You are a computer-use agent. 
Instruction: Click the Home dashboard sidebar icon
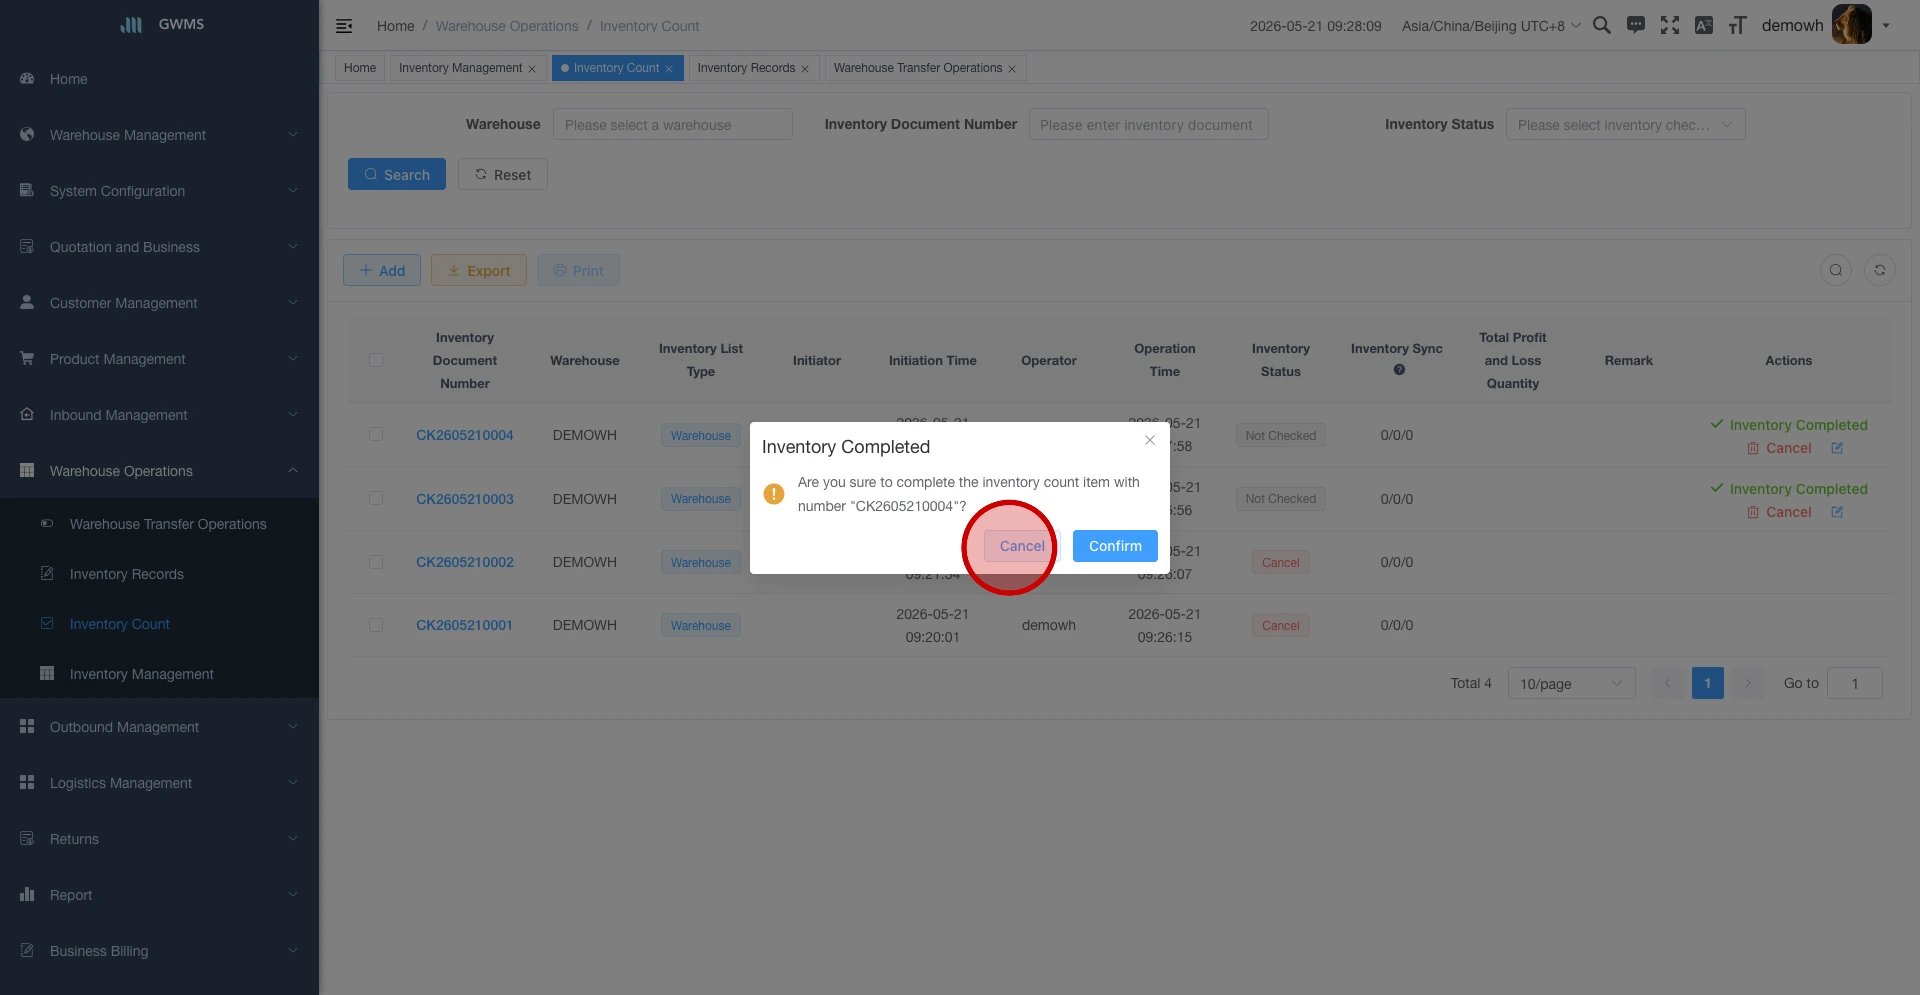[27, 79]
